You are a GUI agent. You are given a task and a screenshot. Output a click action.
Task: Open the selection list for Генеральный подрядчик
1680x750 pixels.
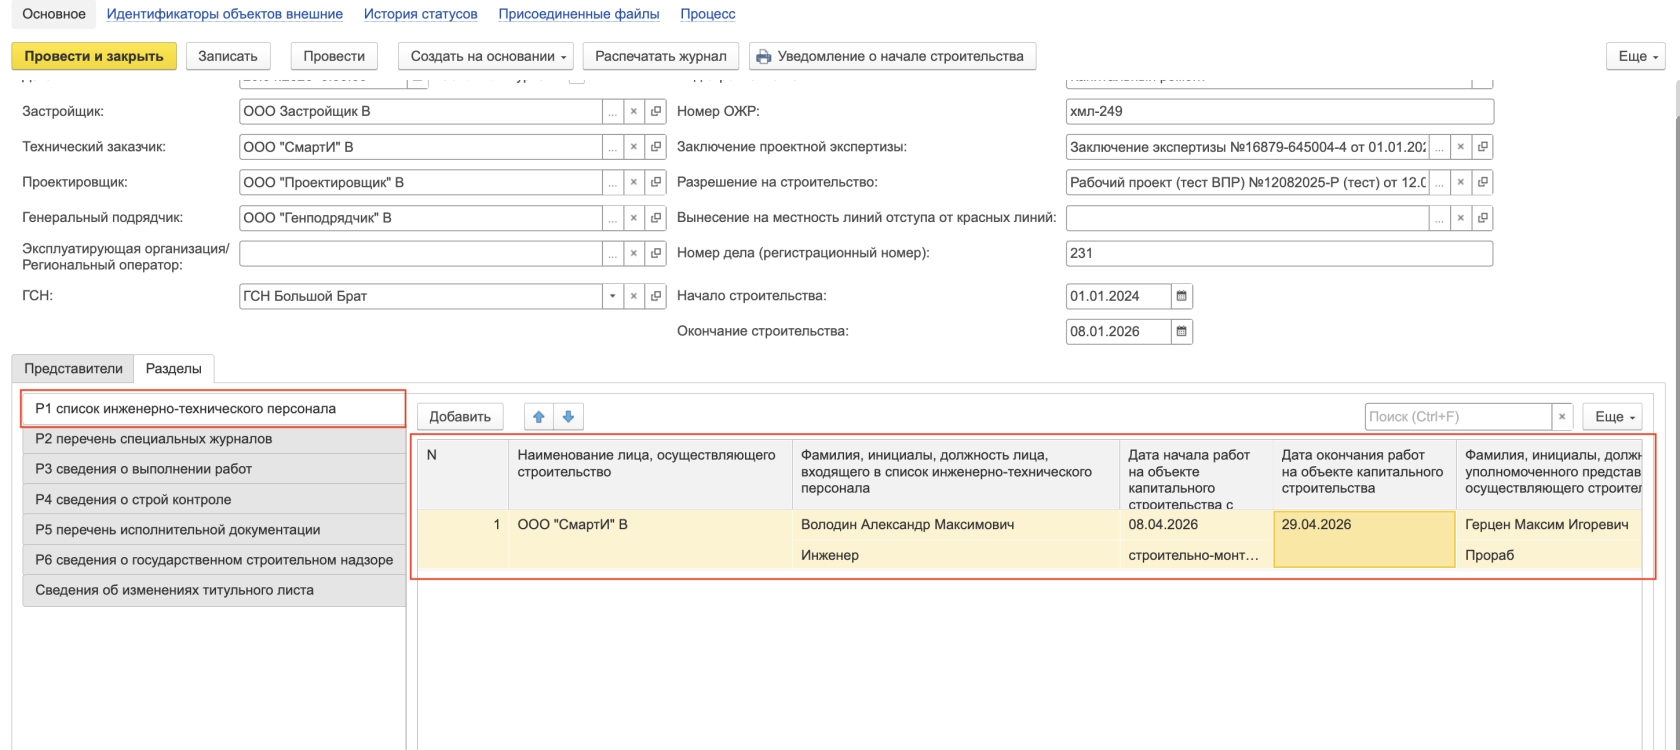[x=613, y=218]
